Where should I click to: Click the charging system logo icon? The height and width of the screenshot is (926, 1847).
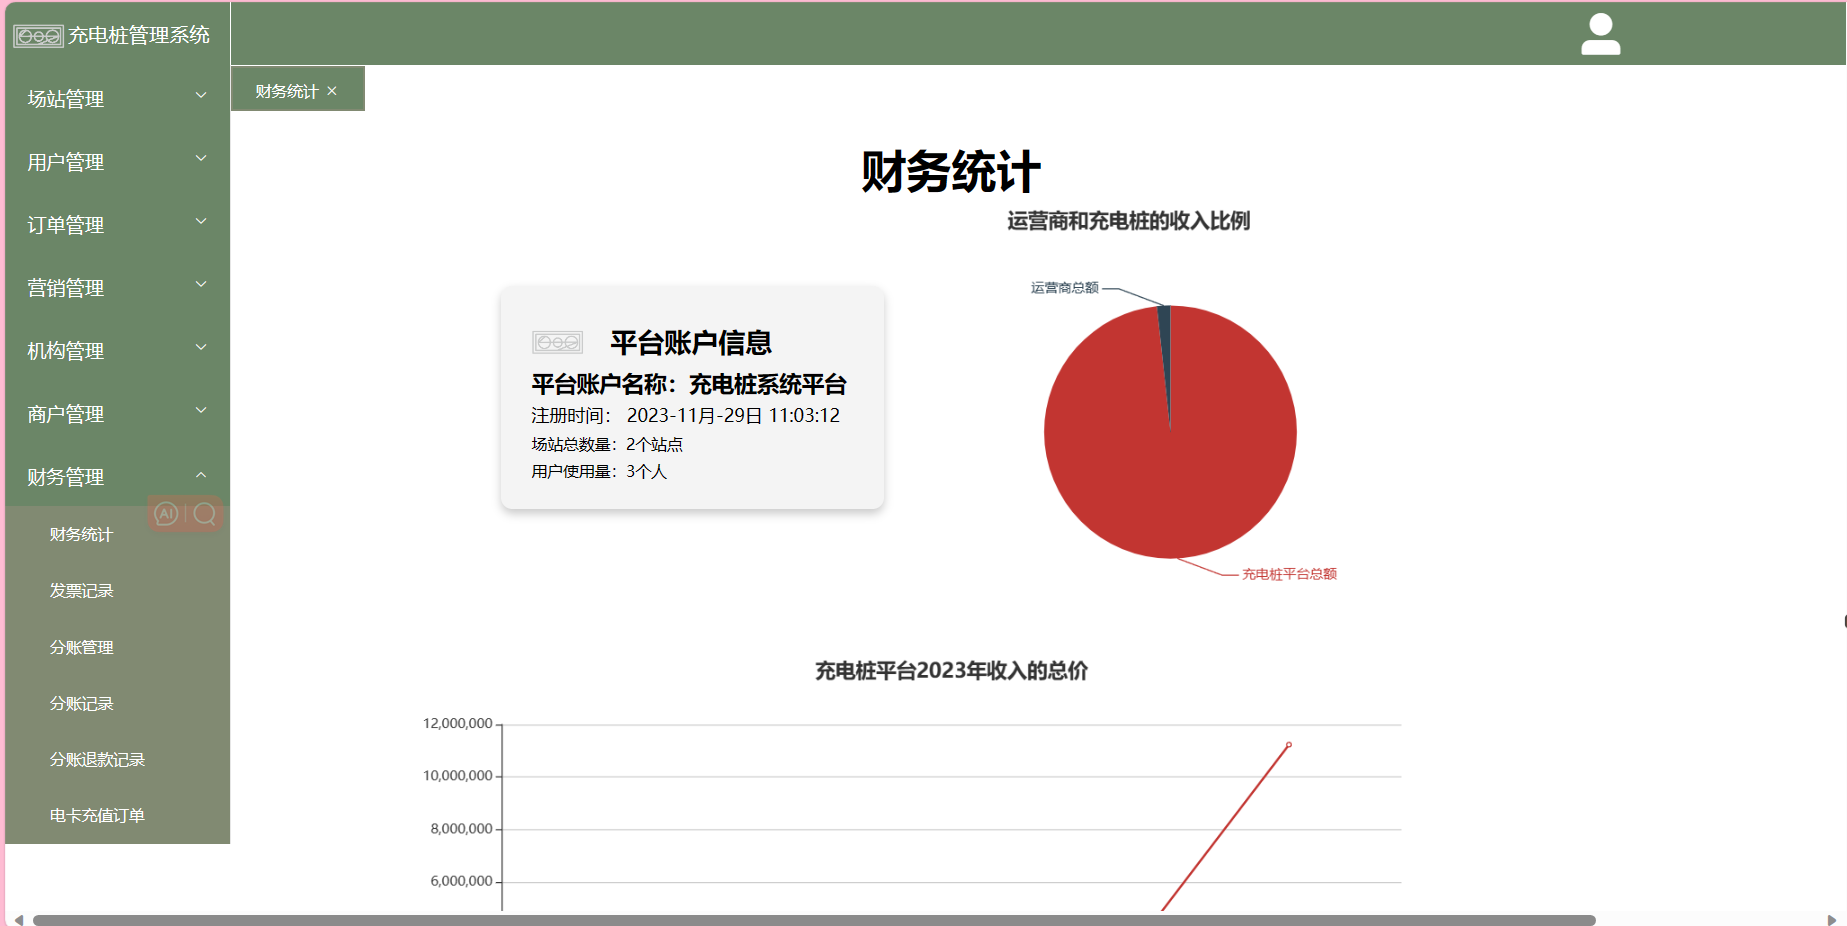click(x=38, y=36)
